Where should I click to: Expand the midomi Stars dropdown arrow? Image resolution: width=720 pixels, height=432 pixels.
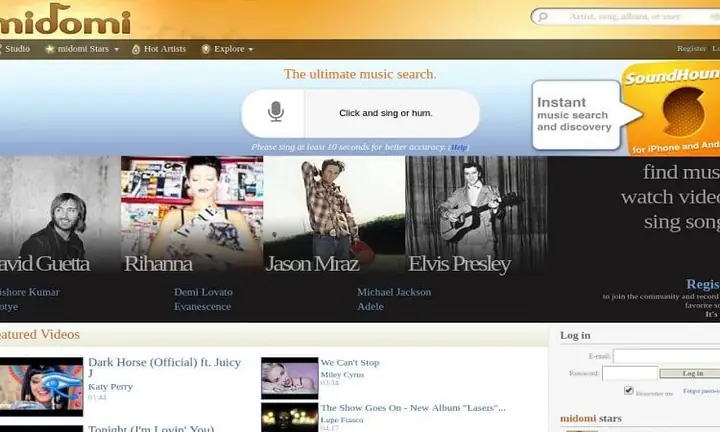117,50
